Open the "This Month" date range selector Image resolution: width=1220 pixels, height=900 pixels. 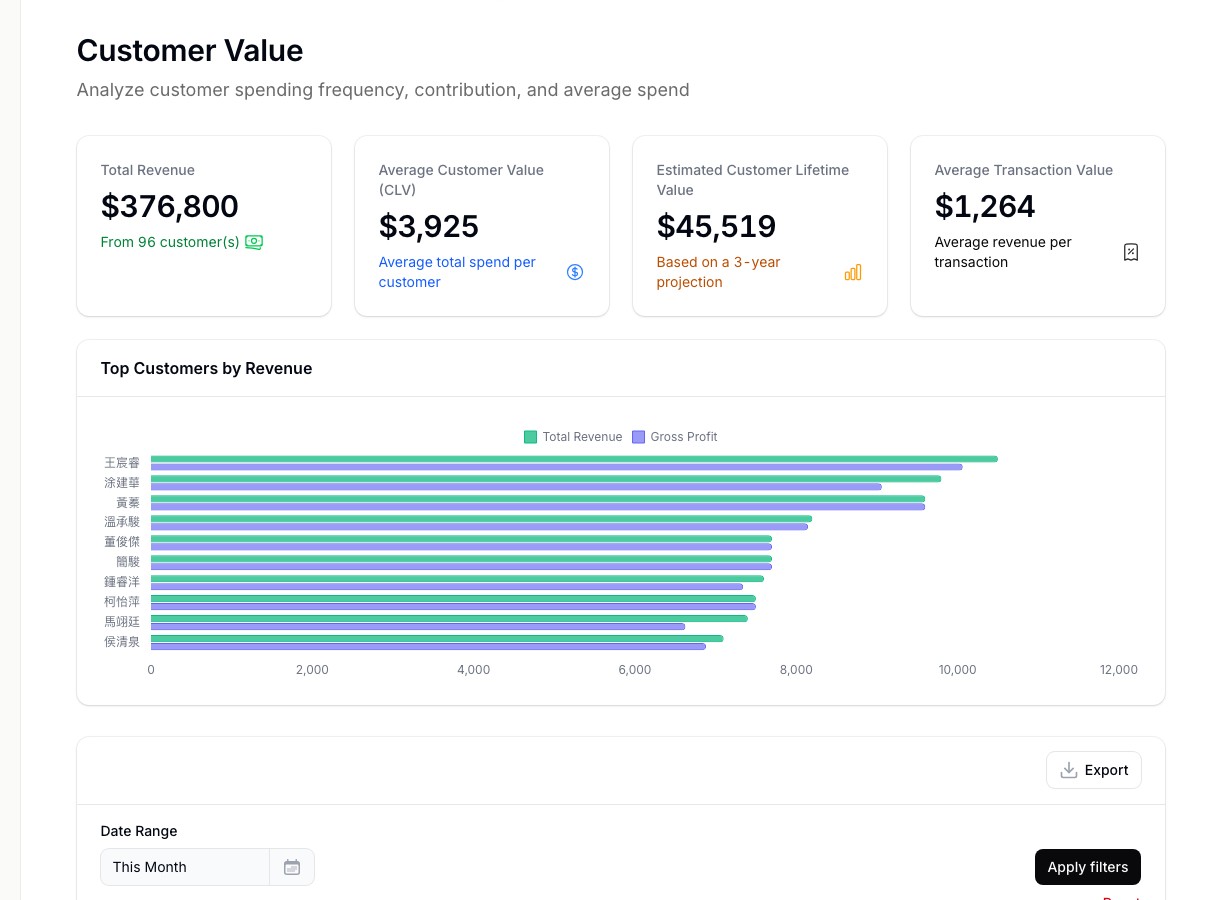click(184, 867)
